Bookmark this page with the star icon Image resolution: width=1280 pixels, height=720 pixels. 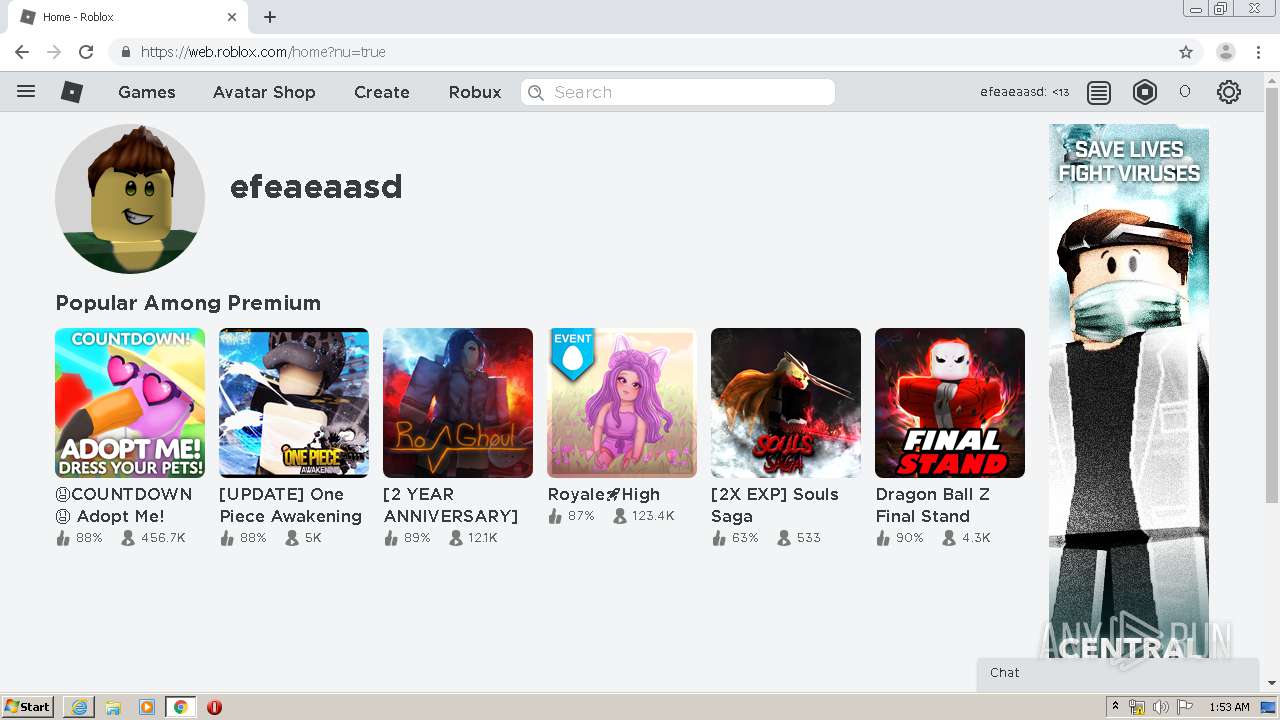[x=1186, y=52]
